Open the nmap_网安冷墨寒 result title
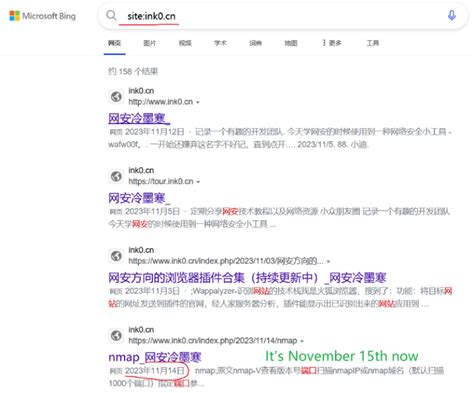 point(155,357)
